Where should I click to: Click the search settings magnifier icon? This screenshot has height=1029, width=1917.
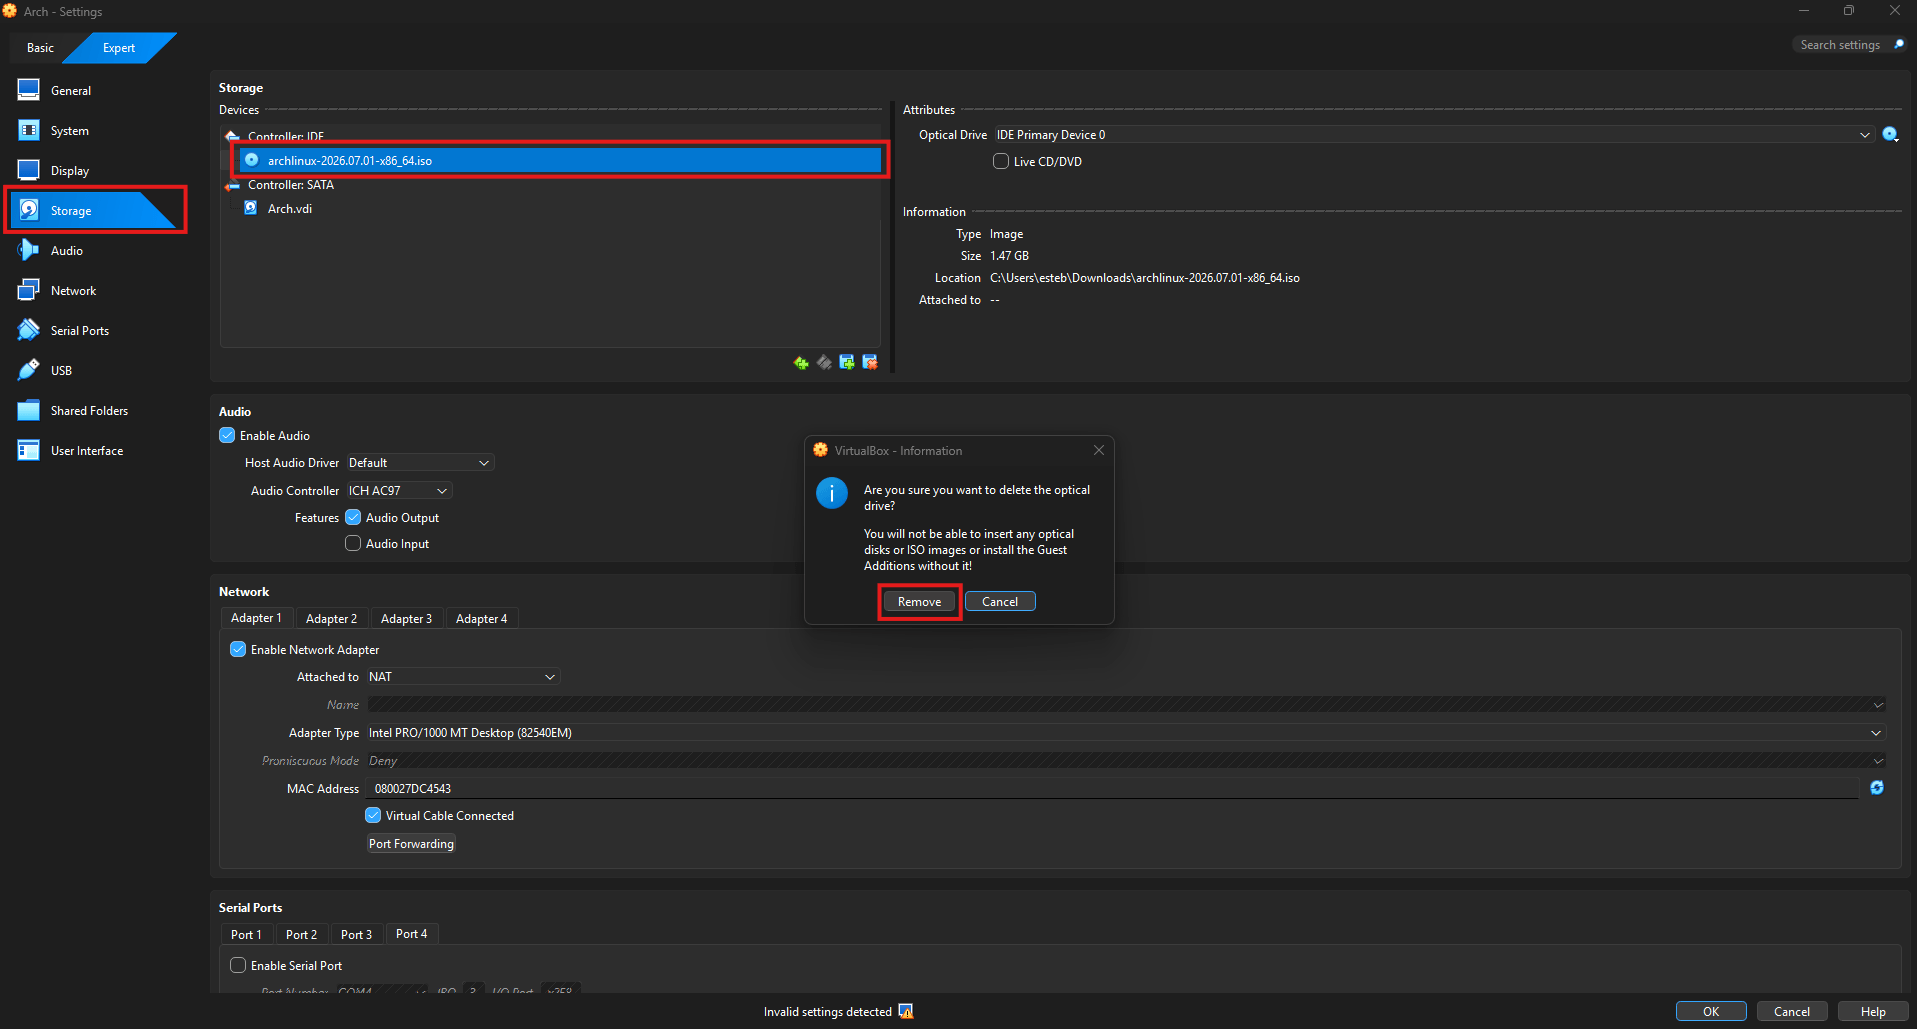tap(1898, 45)
